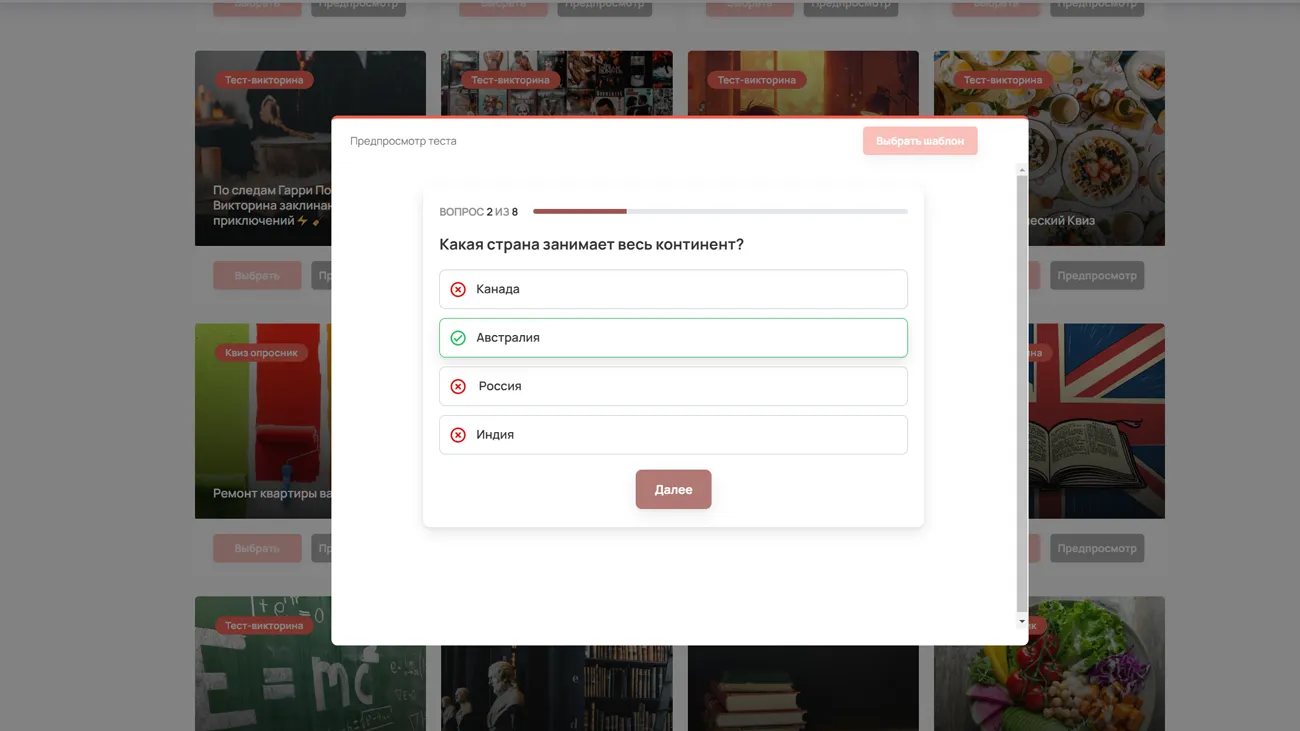Click the quiz question progress bar
The width and height of the screenshot is (1300, 731).
[x=719, y=212]
